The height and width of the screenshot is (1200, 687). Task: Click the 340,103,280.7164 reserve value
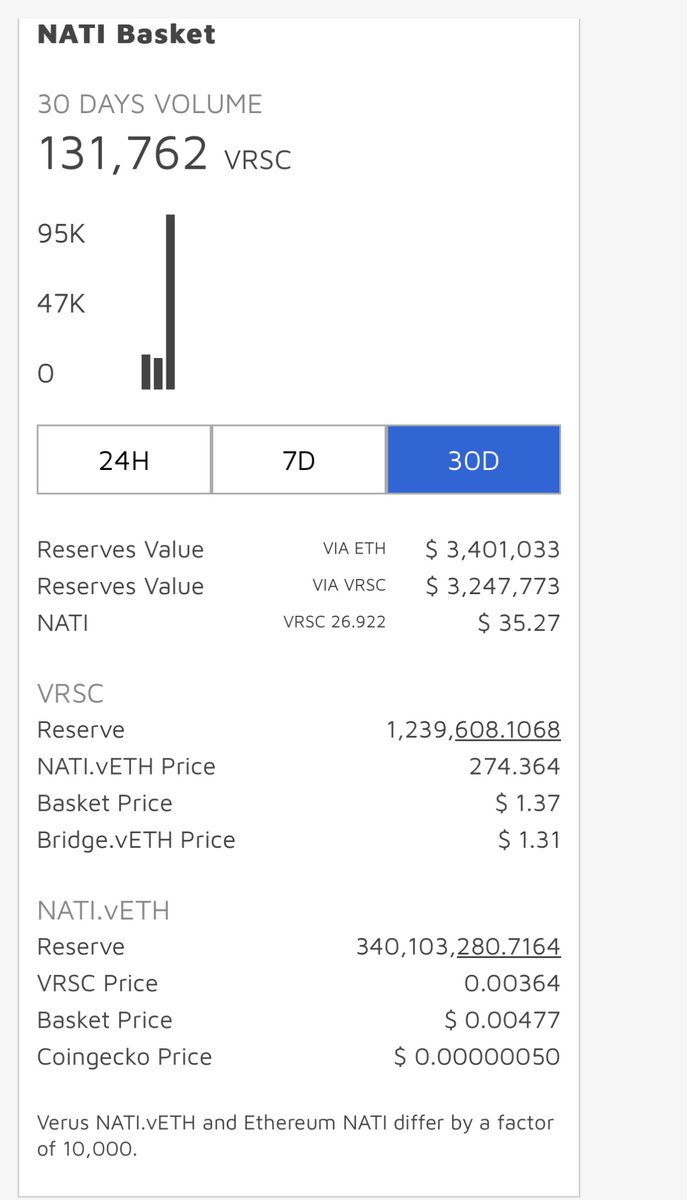(458, 948)
